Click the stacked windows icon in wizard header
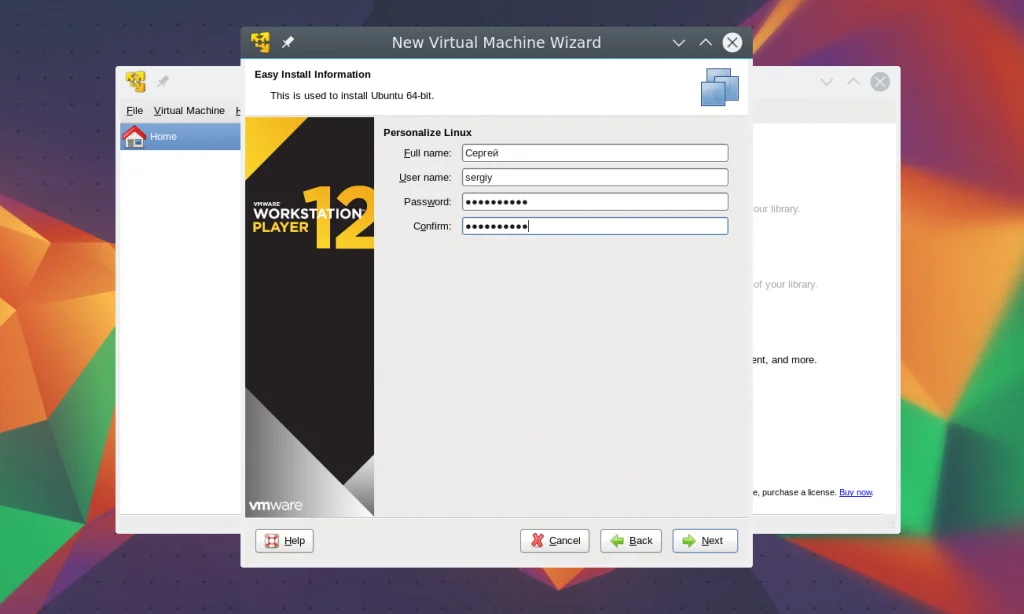Screen dimensions: 1024x614 (719, 87)
